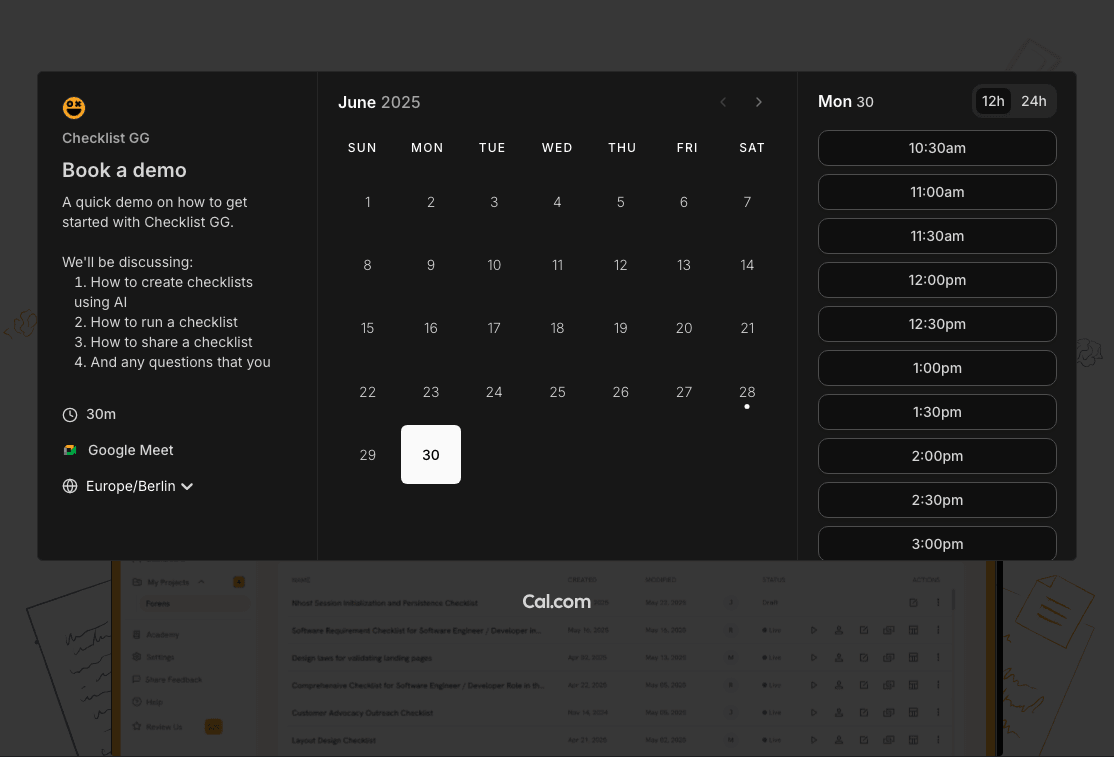
Task: Click date 26 in the calendar
Action: (621, 392)
